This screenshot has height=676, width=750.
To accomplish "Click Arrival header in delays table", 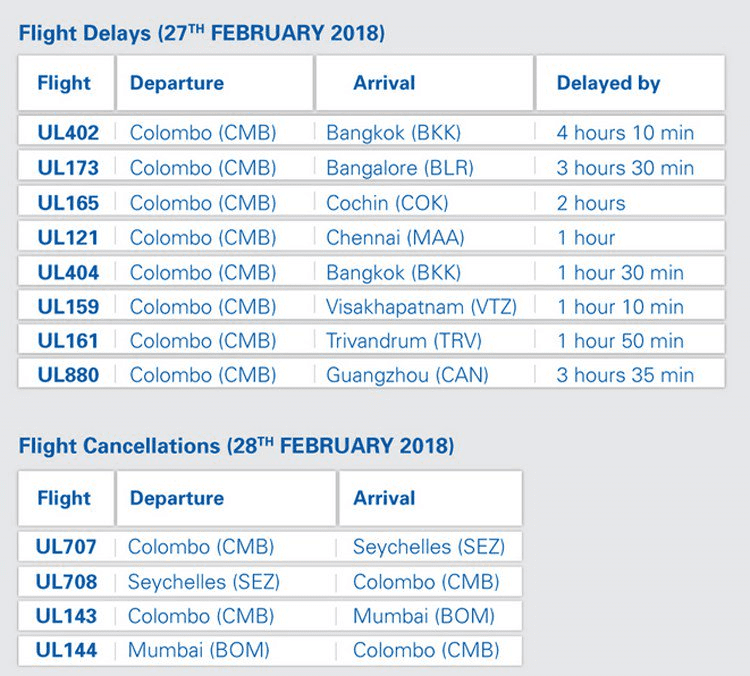I will [384, 83].
